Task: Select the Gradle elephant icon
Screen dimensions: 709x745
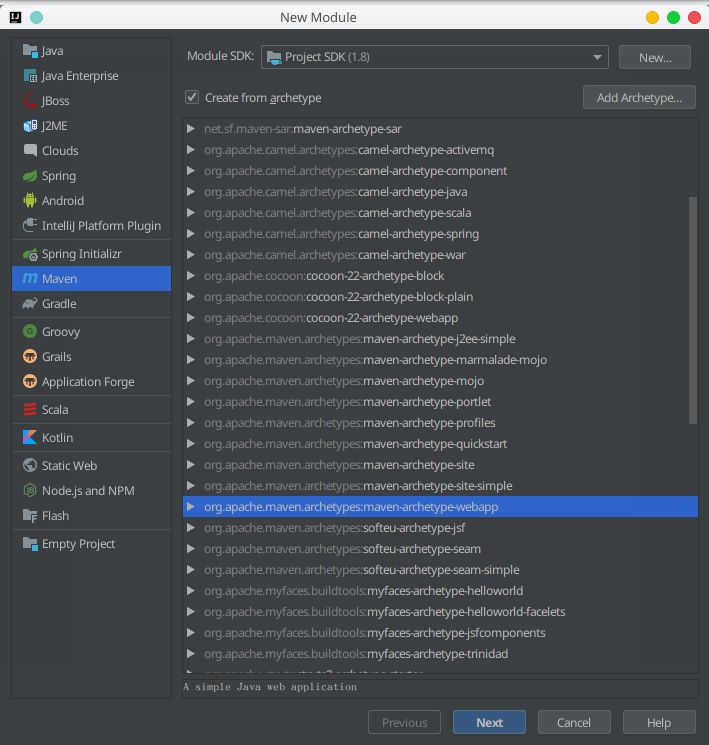Action: point(30,304)
